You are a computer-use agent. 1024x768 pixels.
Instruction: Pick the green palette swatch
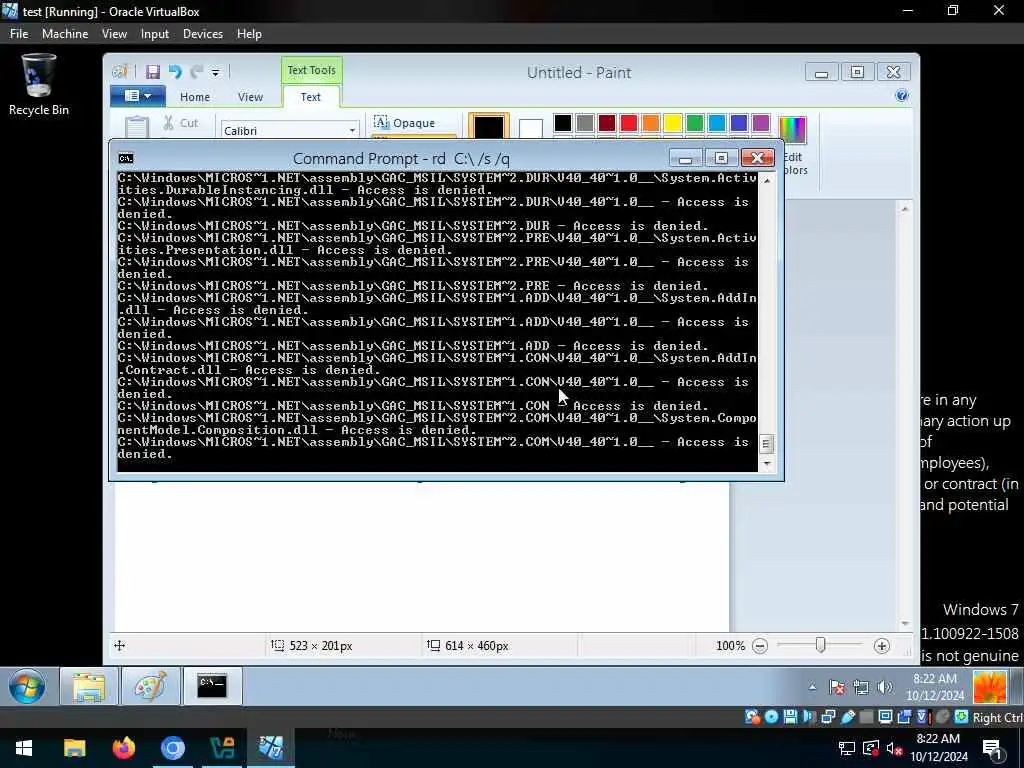[695, 123]
